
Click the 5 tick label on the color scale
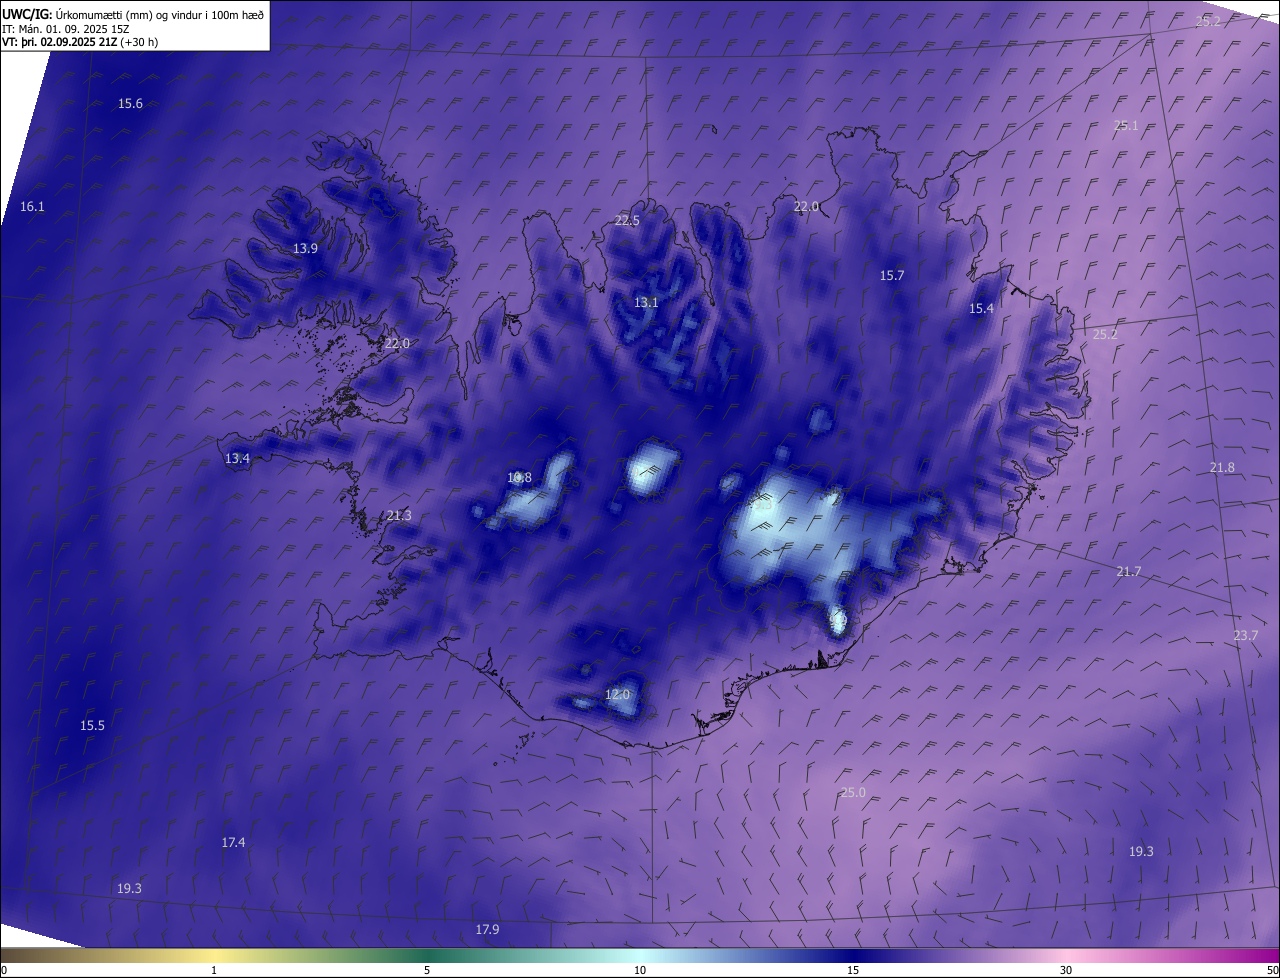point(427,971)
